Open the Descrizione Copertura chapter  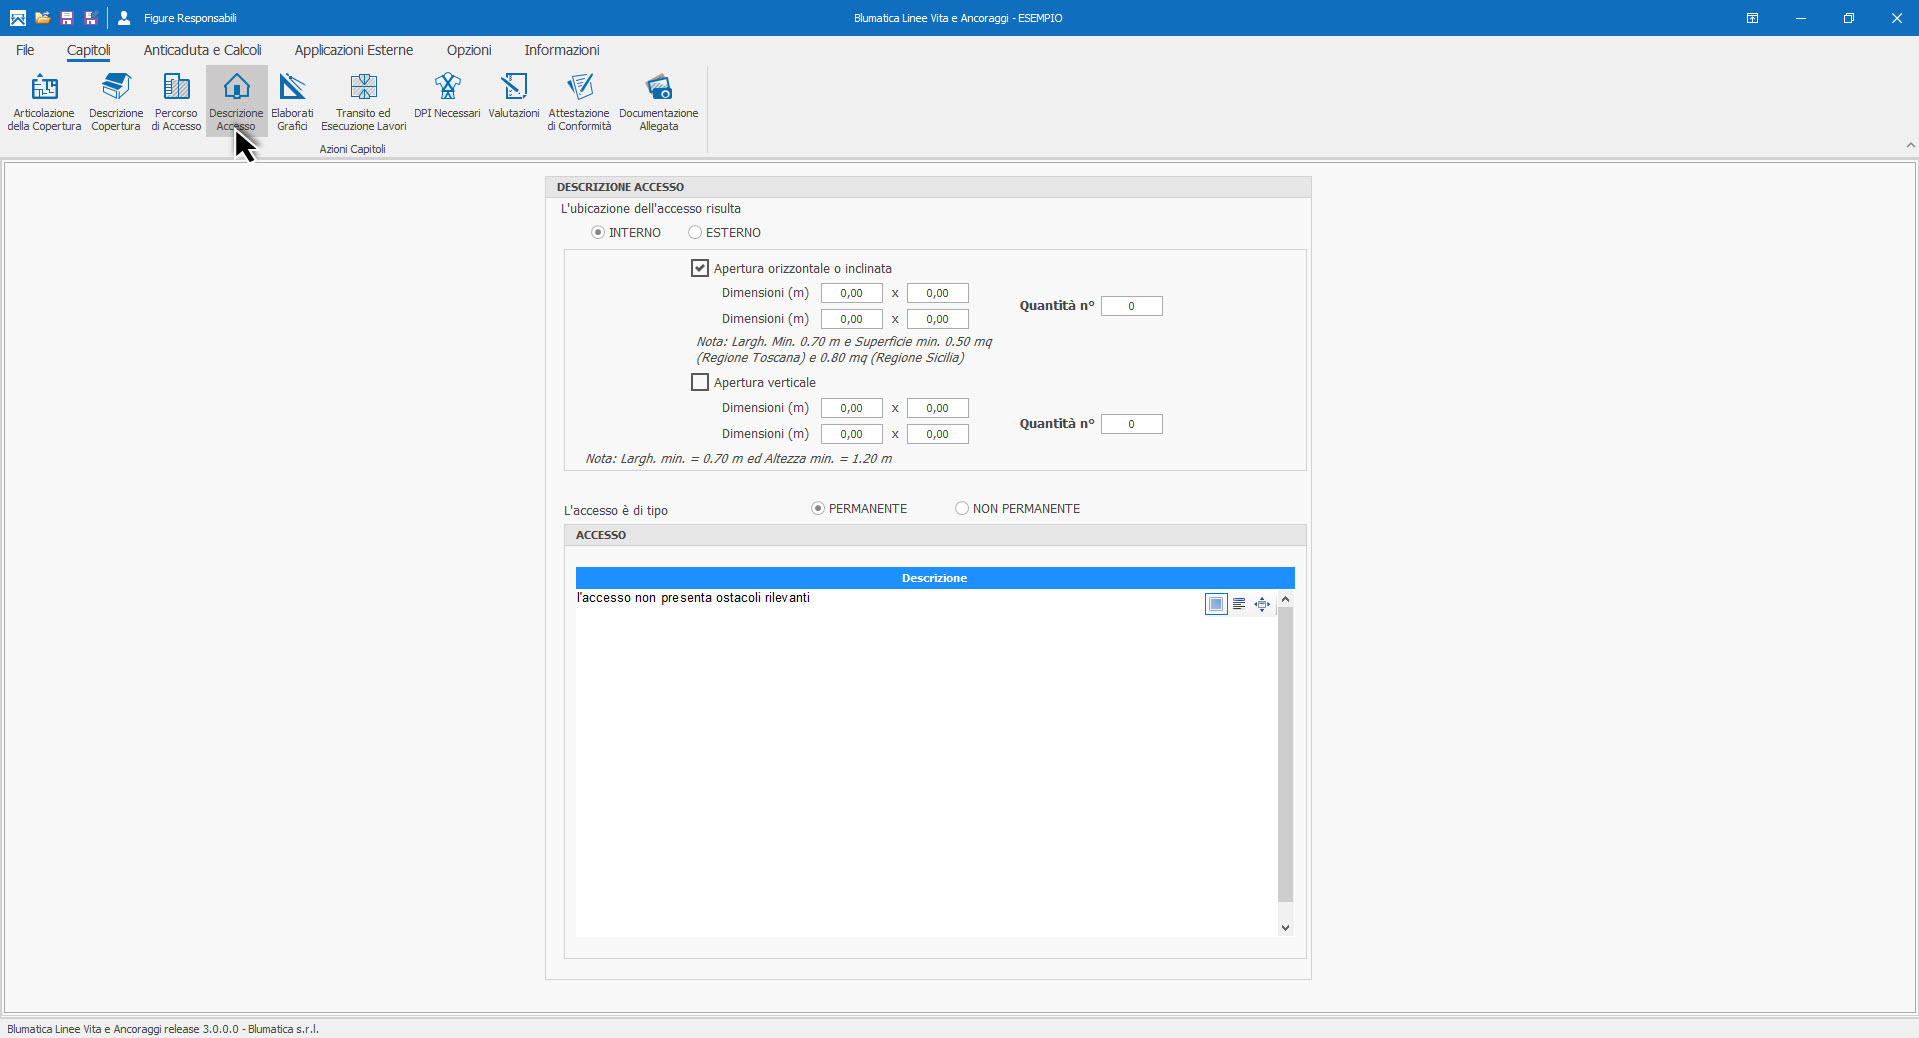click(x=116, y=100)
